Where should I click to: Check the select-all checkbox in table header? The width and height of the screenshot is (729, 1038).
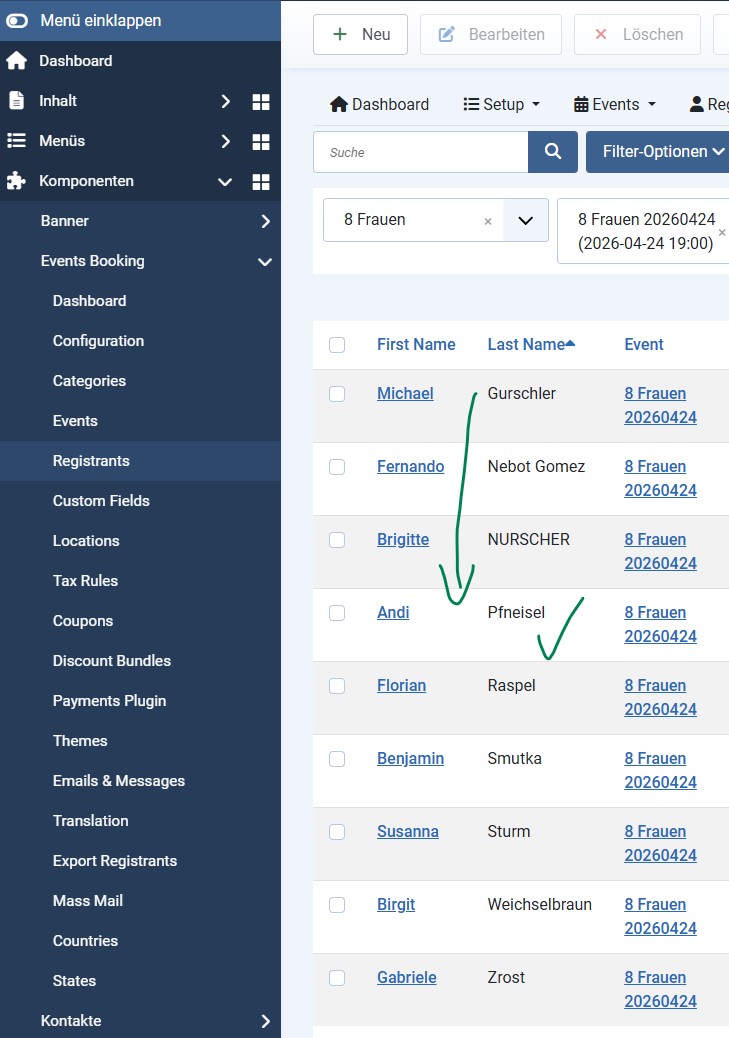(x=337, y=345)
